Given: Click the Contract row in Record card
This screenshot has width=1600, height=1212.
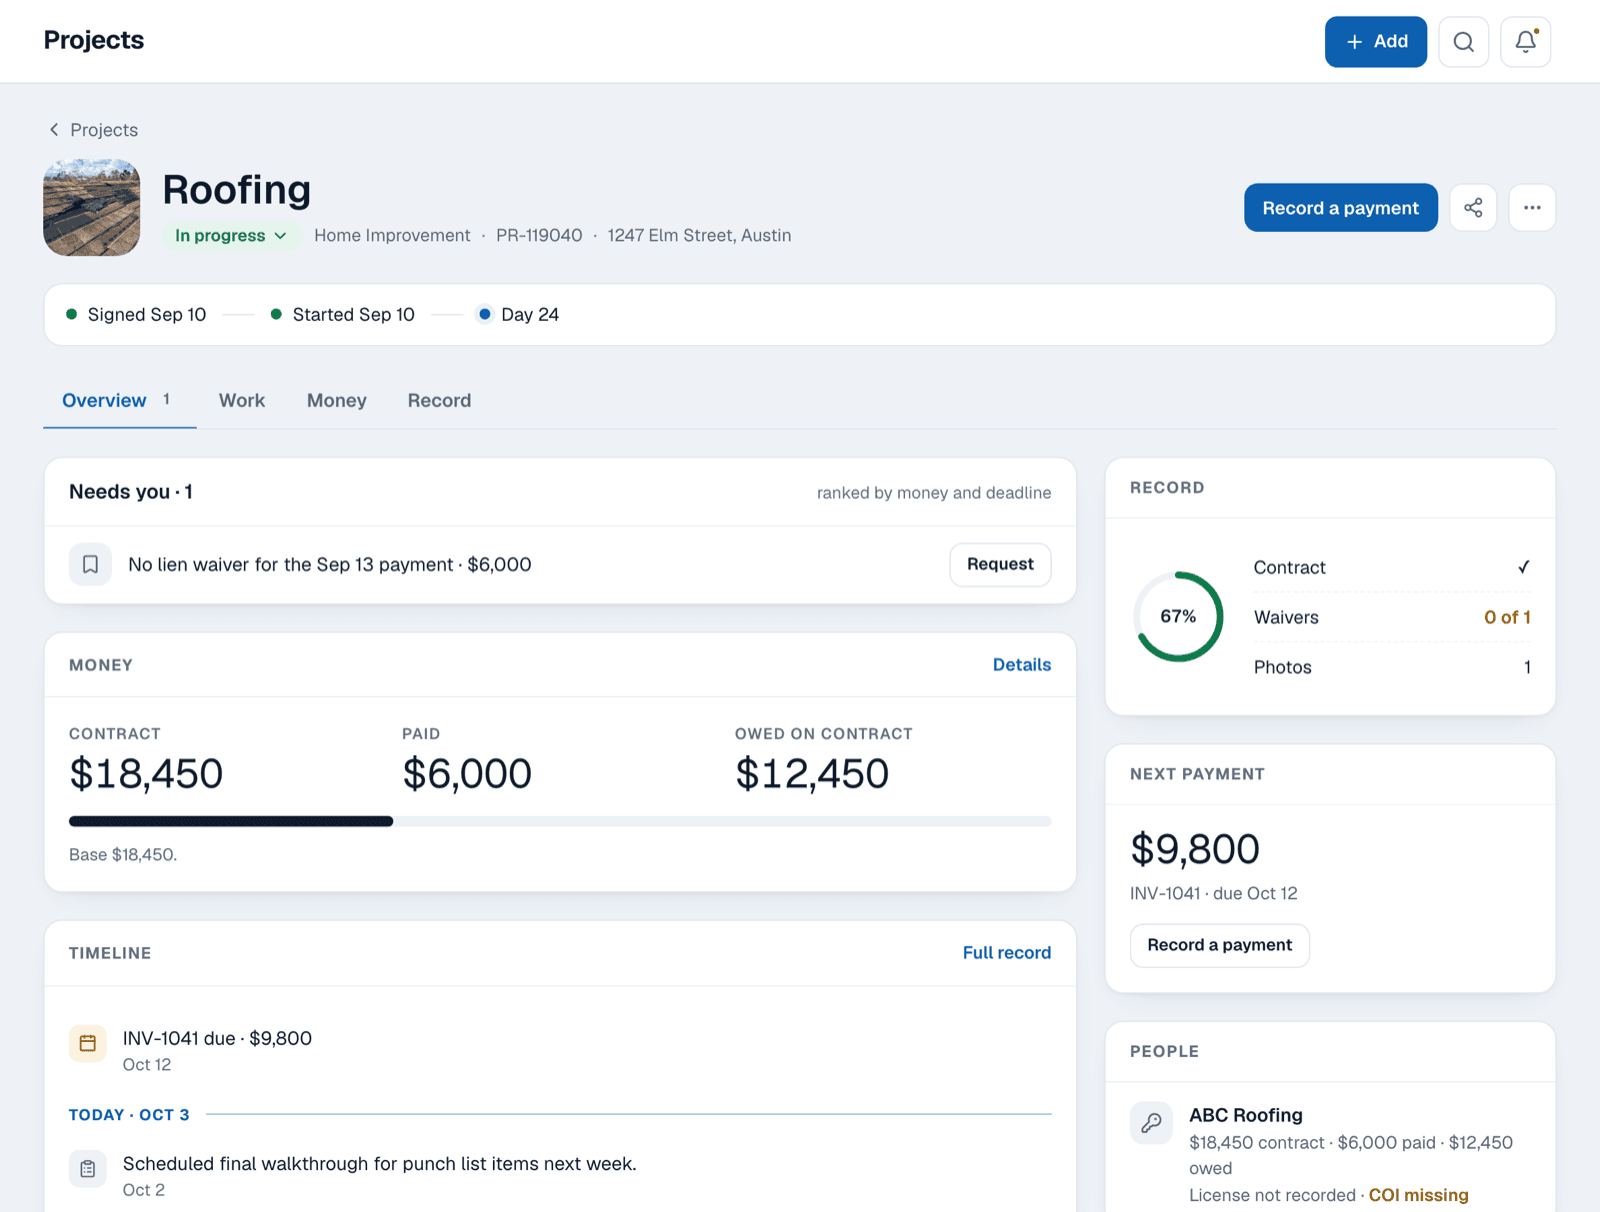Looking at the screenshot, I should pyautogui.click(x=1392, y=567).
